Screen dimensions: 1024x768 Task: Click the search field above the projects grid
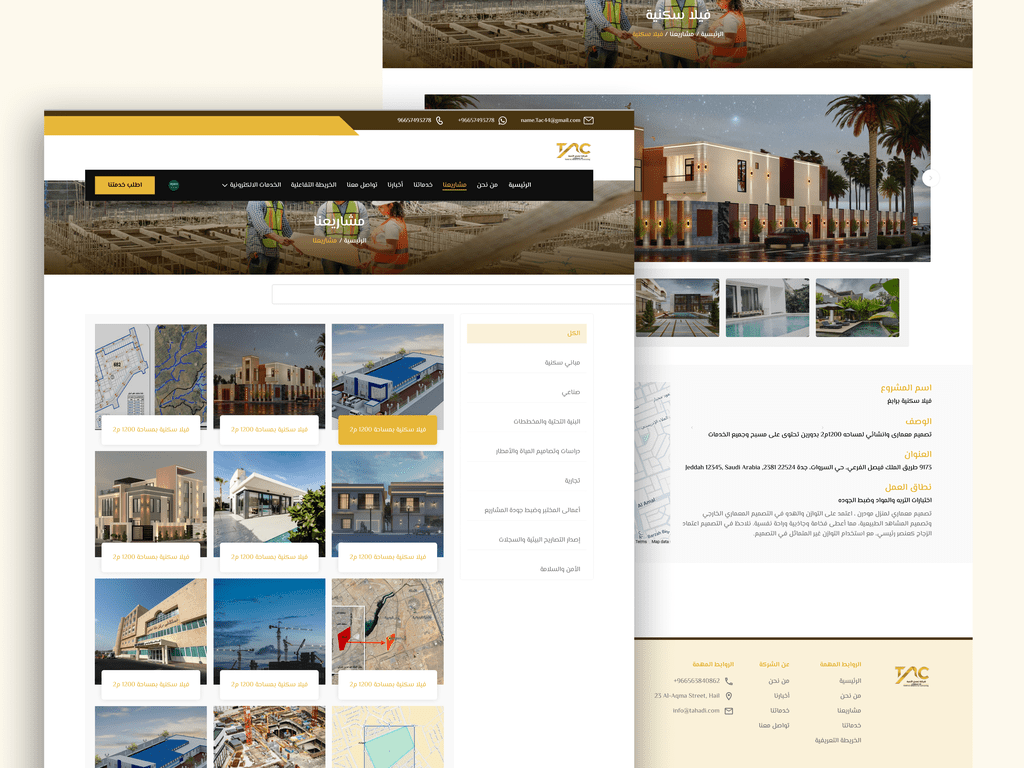click(453, 295)
